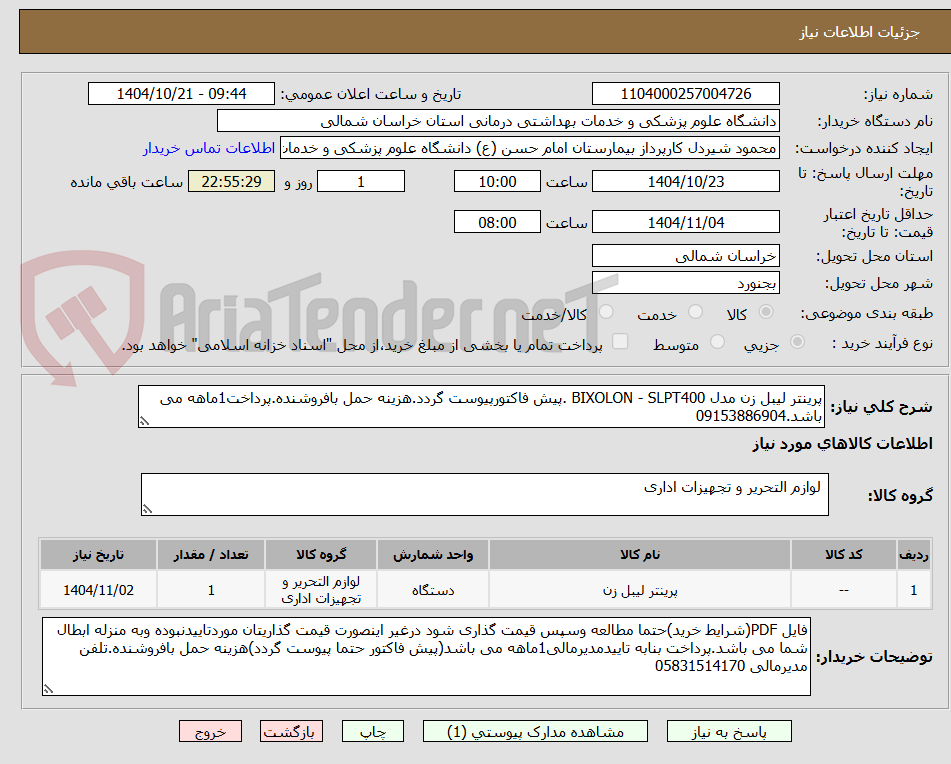Select the کالا/خدمت radio button
Image resolution: width=951 pixels, height=764 pixels.
606,312
